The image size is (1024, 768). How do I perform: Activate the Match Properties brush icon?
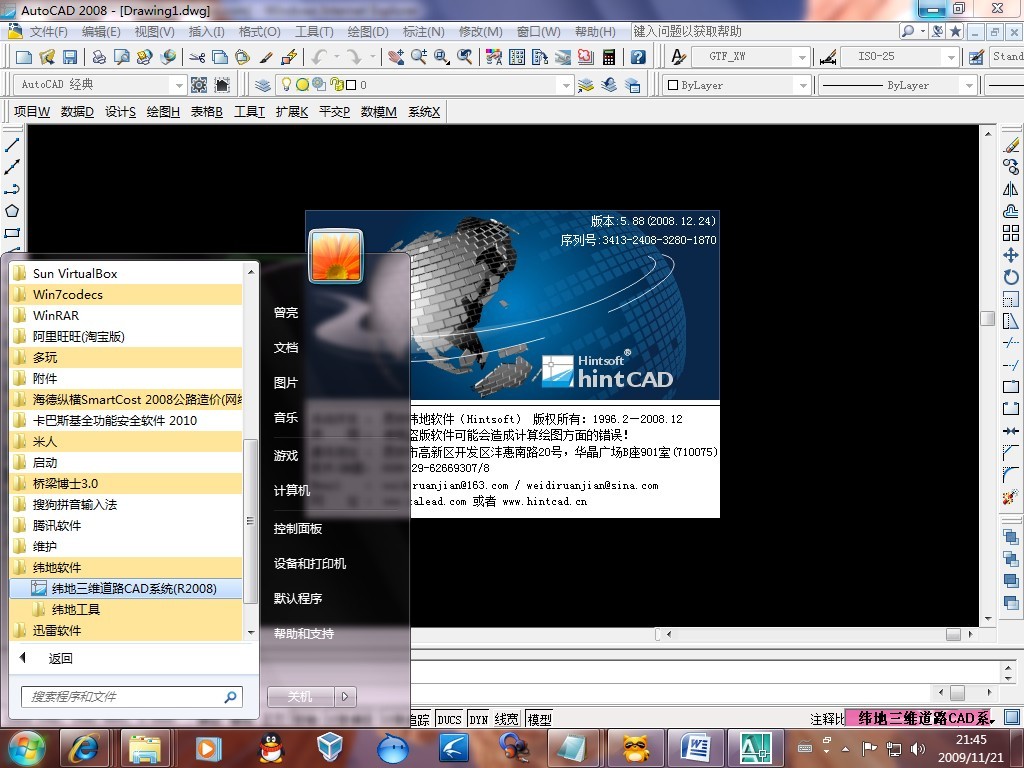266,57
